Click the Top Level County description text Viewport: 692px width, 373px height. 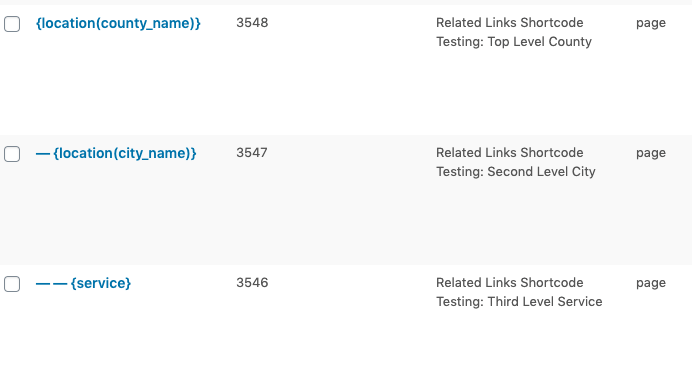[x=514, y=32]
